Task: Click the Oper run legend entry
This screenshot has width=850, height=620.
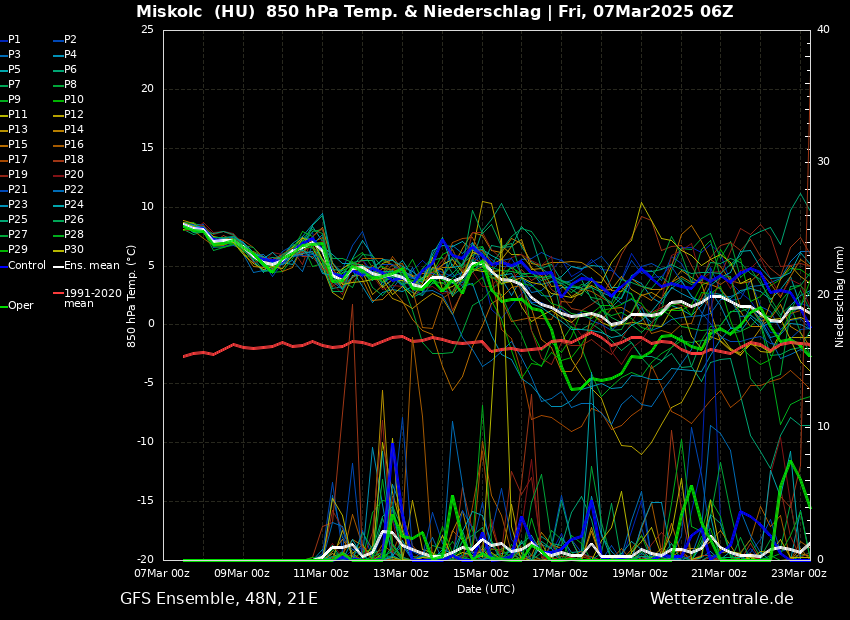Action: (20, 306)
